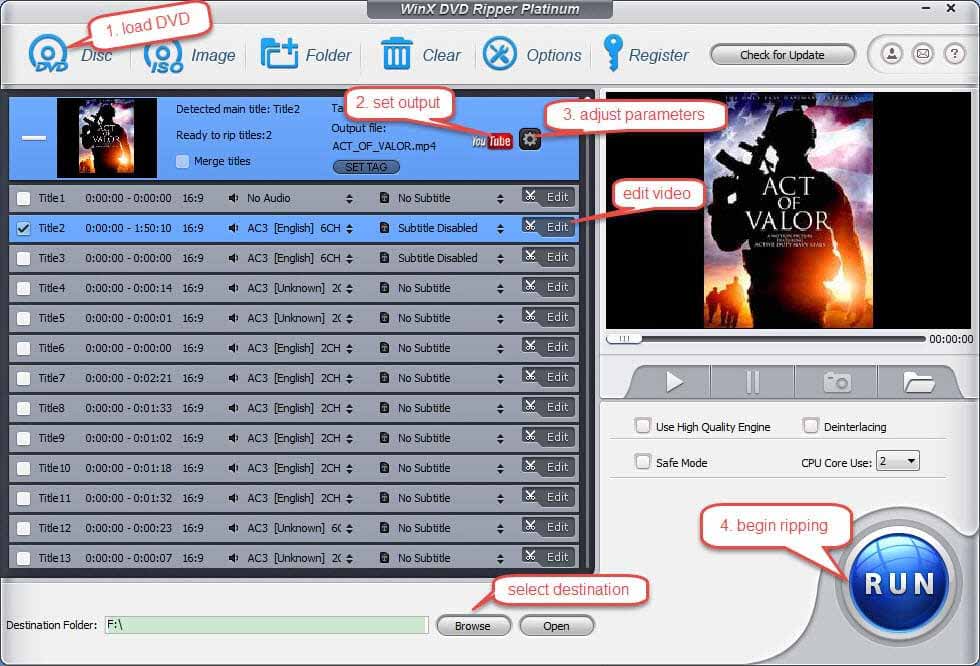The width and height of the screenshot is (980, 666).
Task: Enable Use High Quality Engine
Action: click(643, 427)
